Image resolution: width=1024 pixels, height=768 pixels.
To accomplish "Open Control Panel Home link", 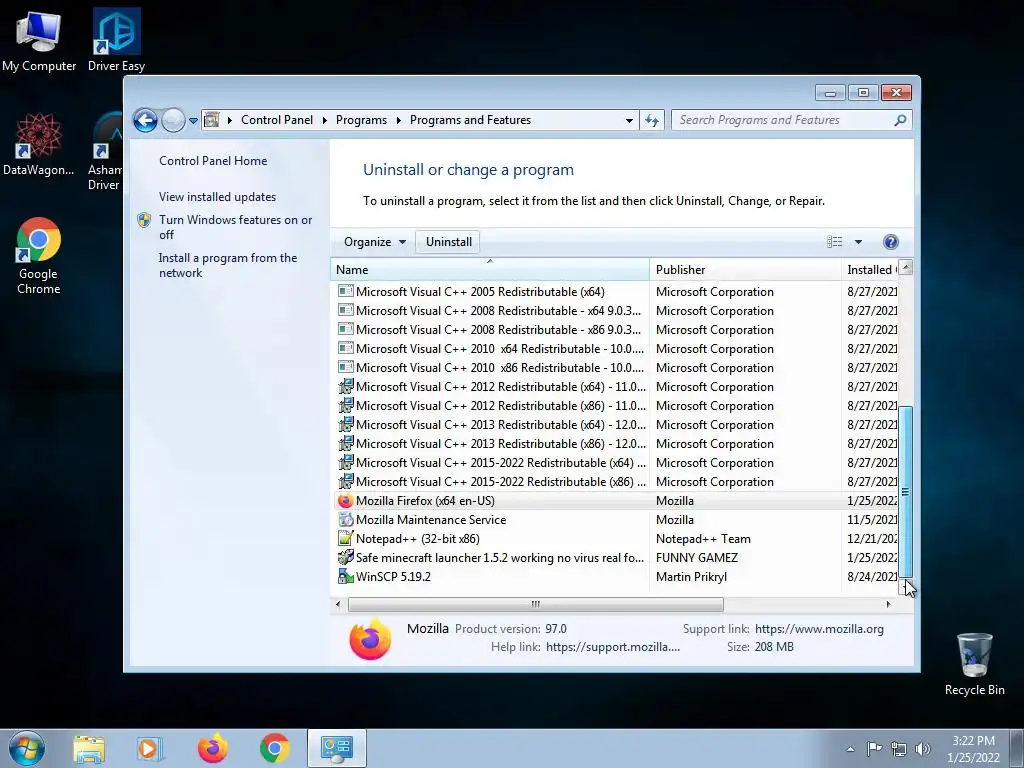I will 213,161.
